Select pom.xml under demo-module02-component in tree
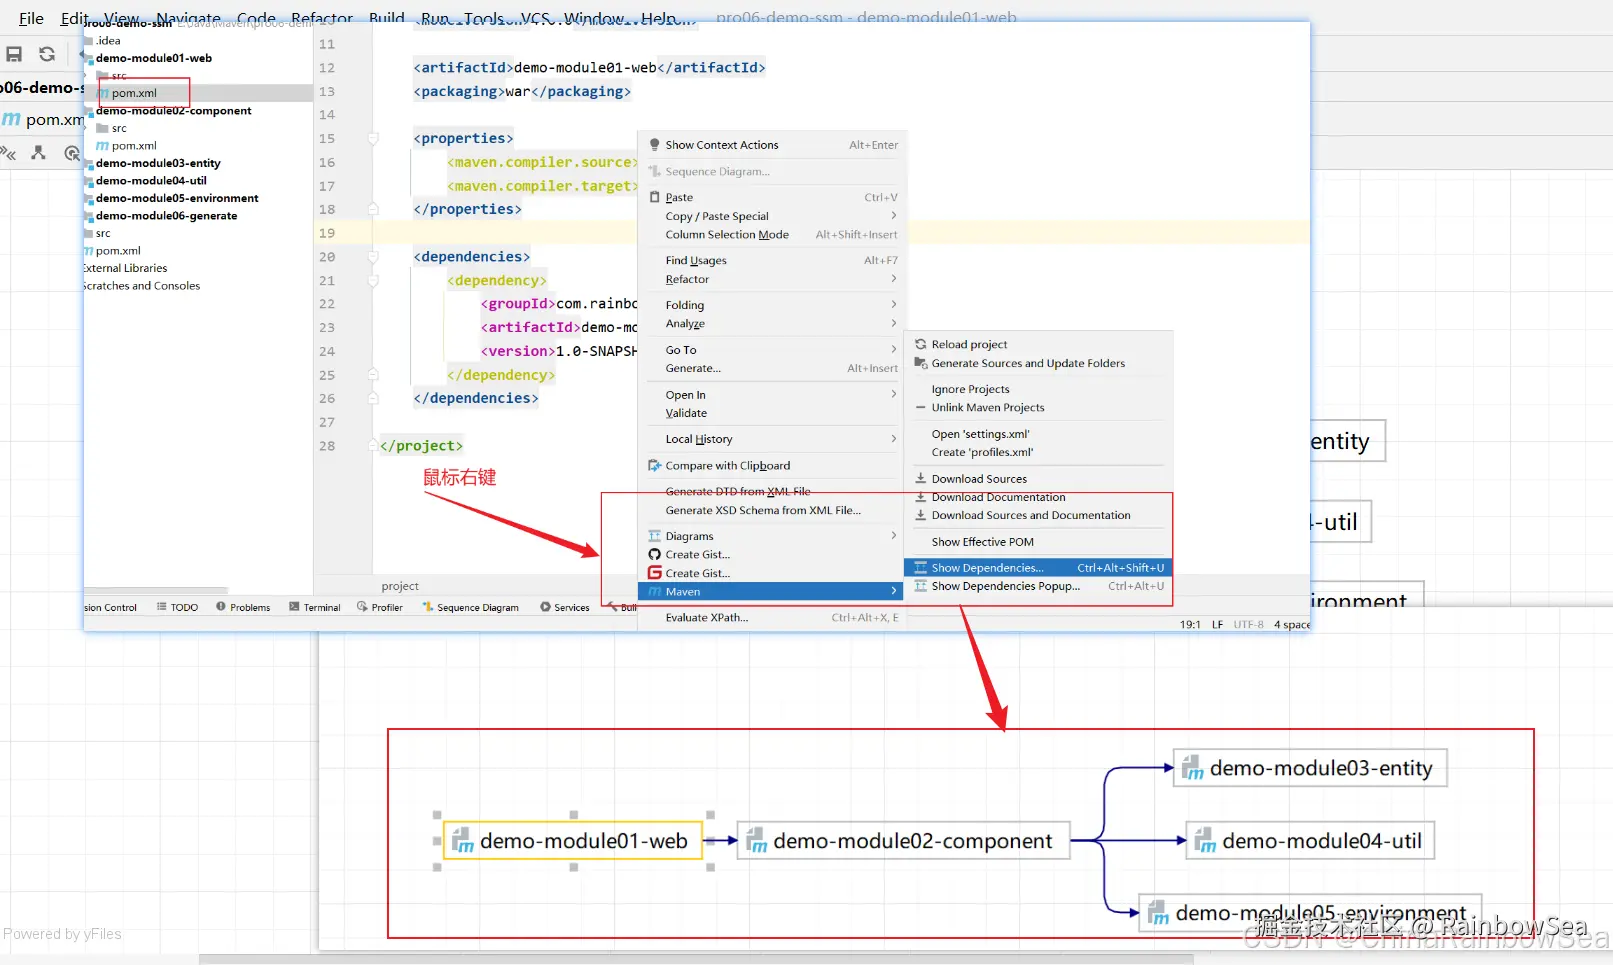1613x965 pixels. [134, 146]
